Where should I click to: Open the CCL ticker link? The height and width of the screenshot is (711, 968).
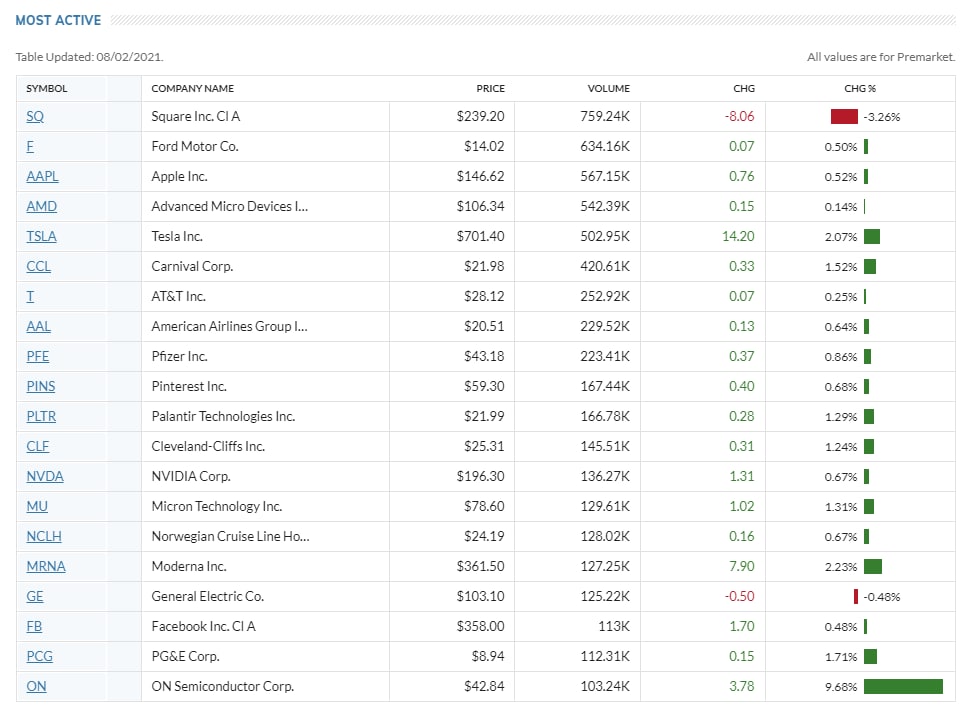click(38, 266)
